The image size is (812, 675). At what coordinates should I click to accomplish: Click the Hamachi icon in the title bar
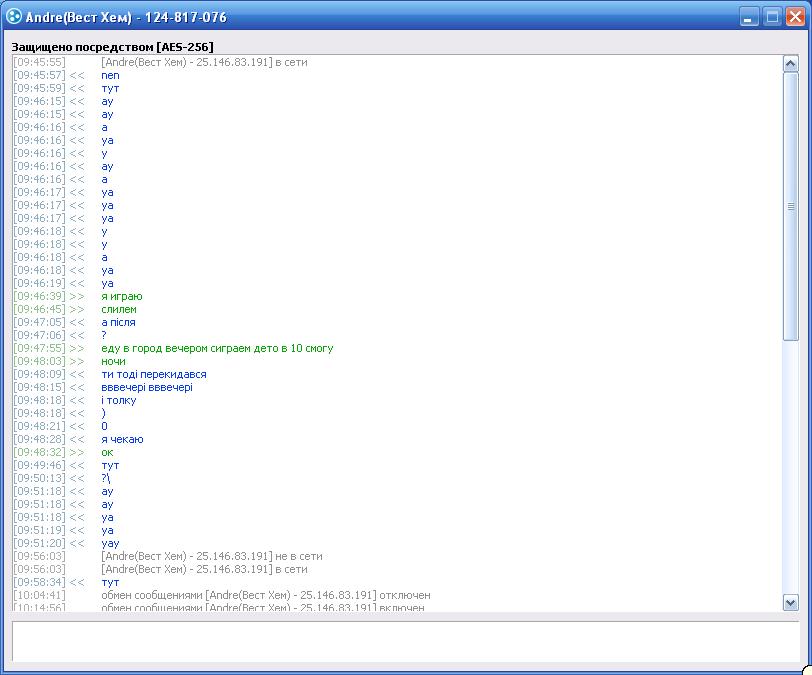click(13, 17)
